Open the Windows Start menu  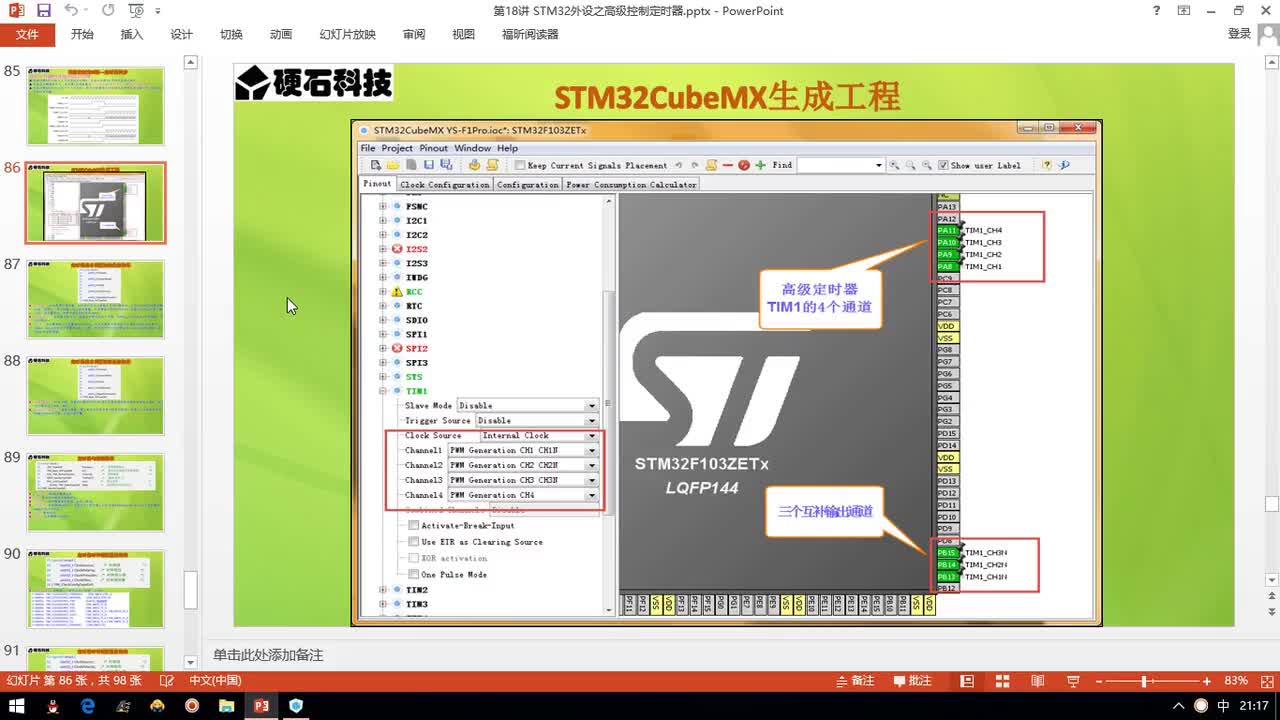(x=17, y=706)
